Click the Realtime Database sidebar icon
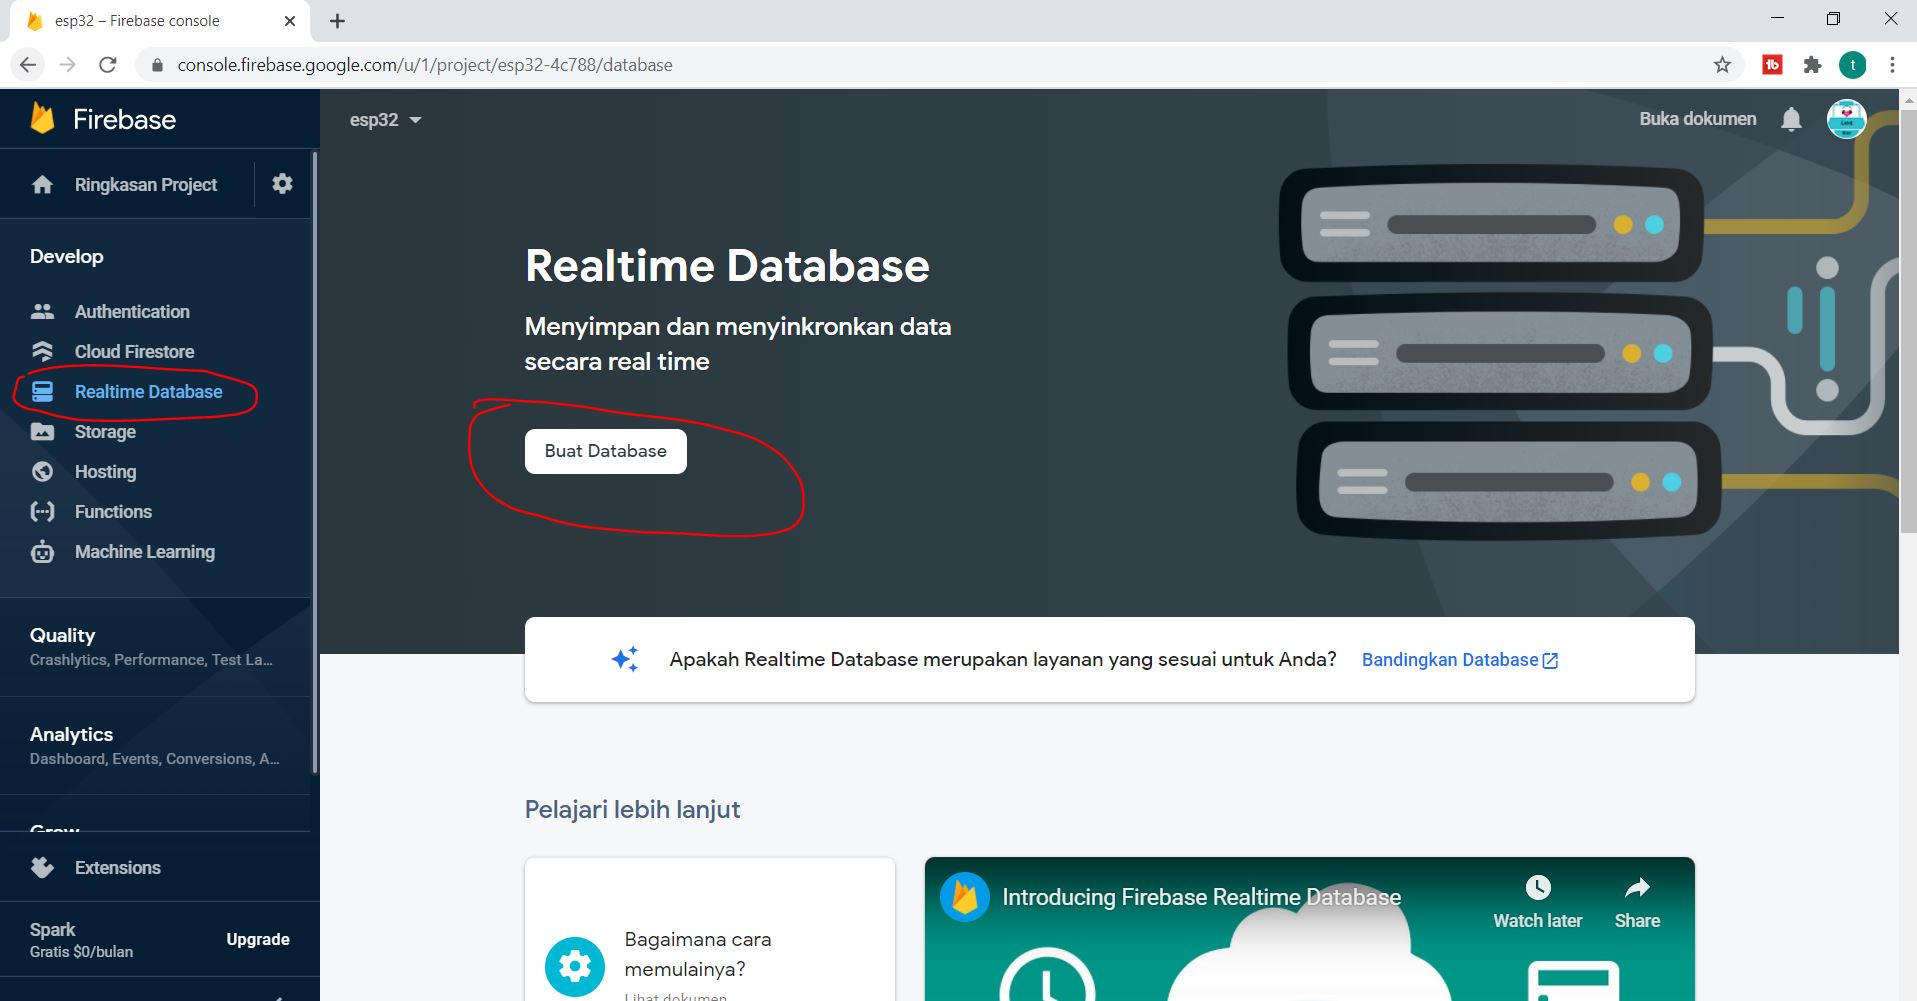The width and height of the screenshot is (1917, 1001). pyautogui.click(x=42, y=391)
